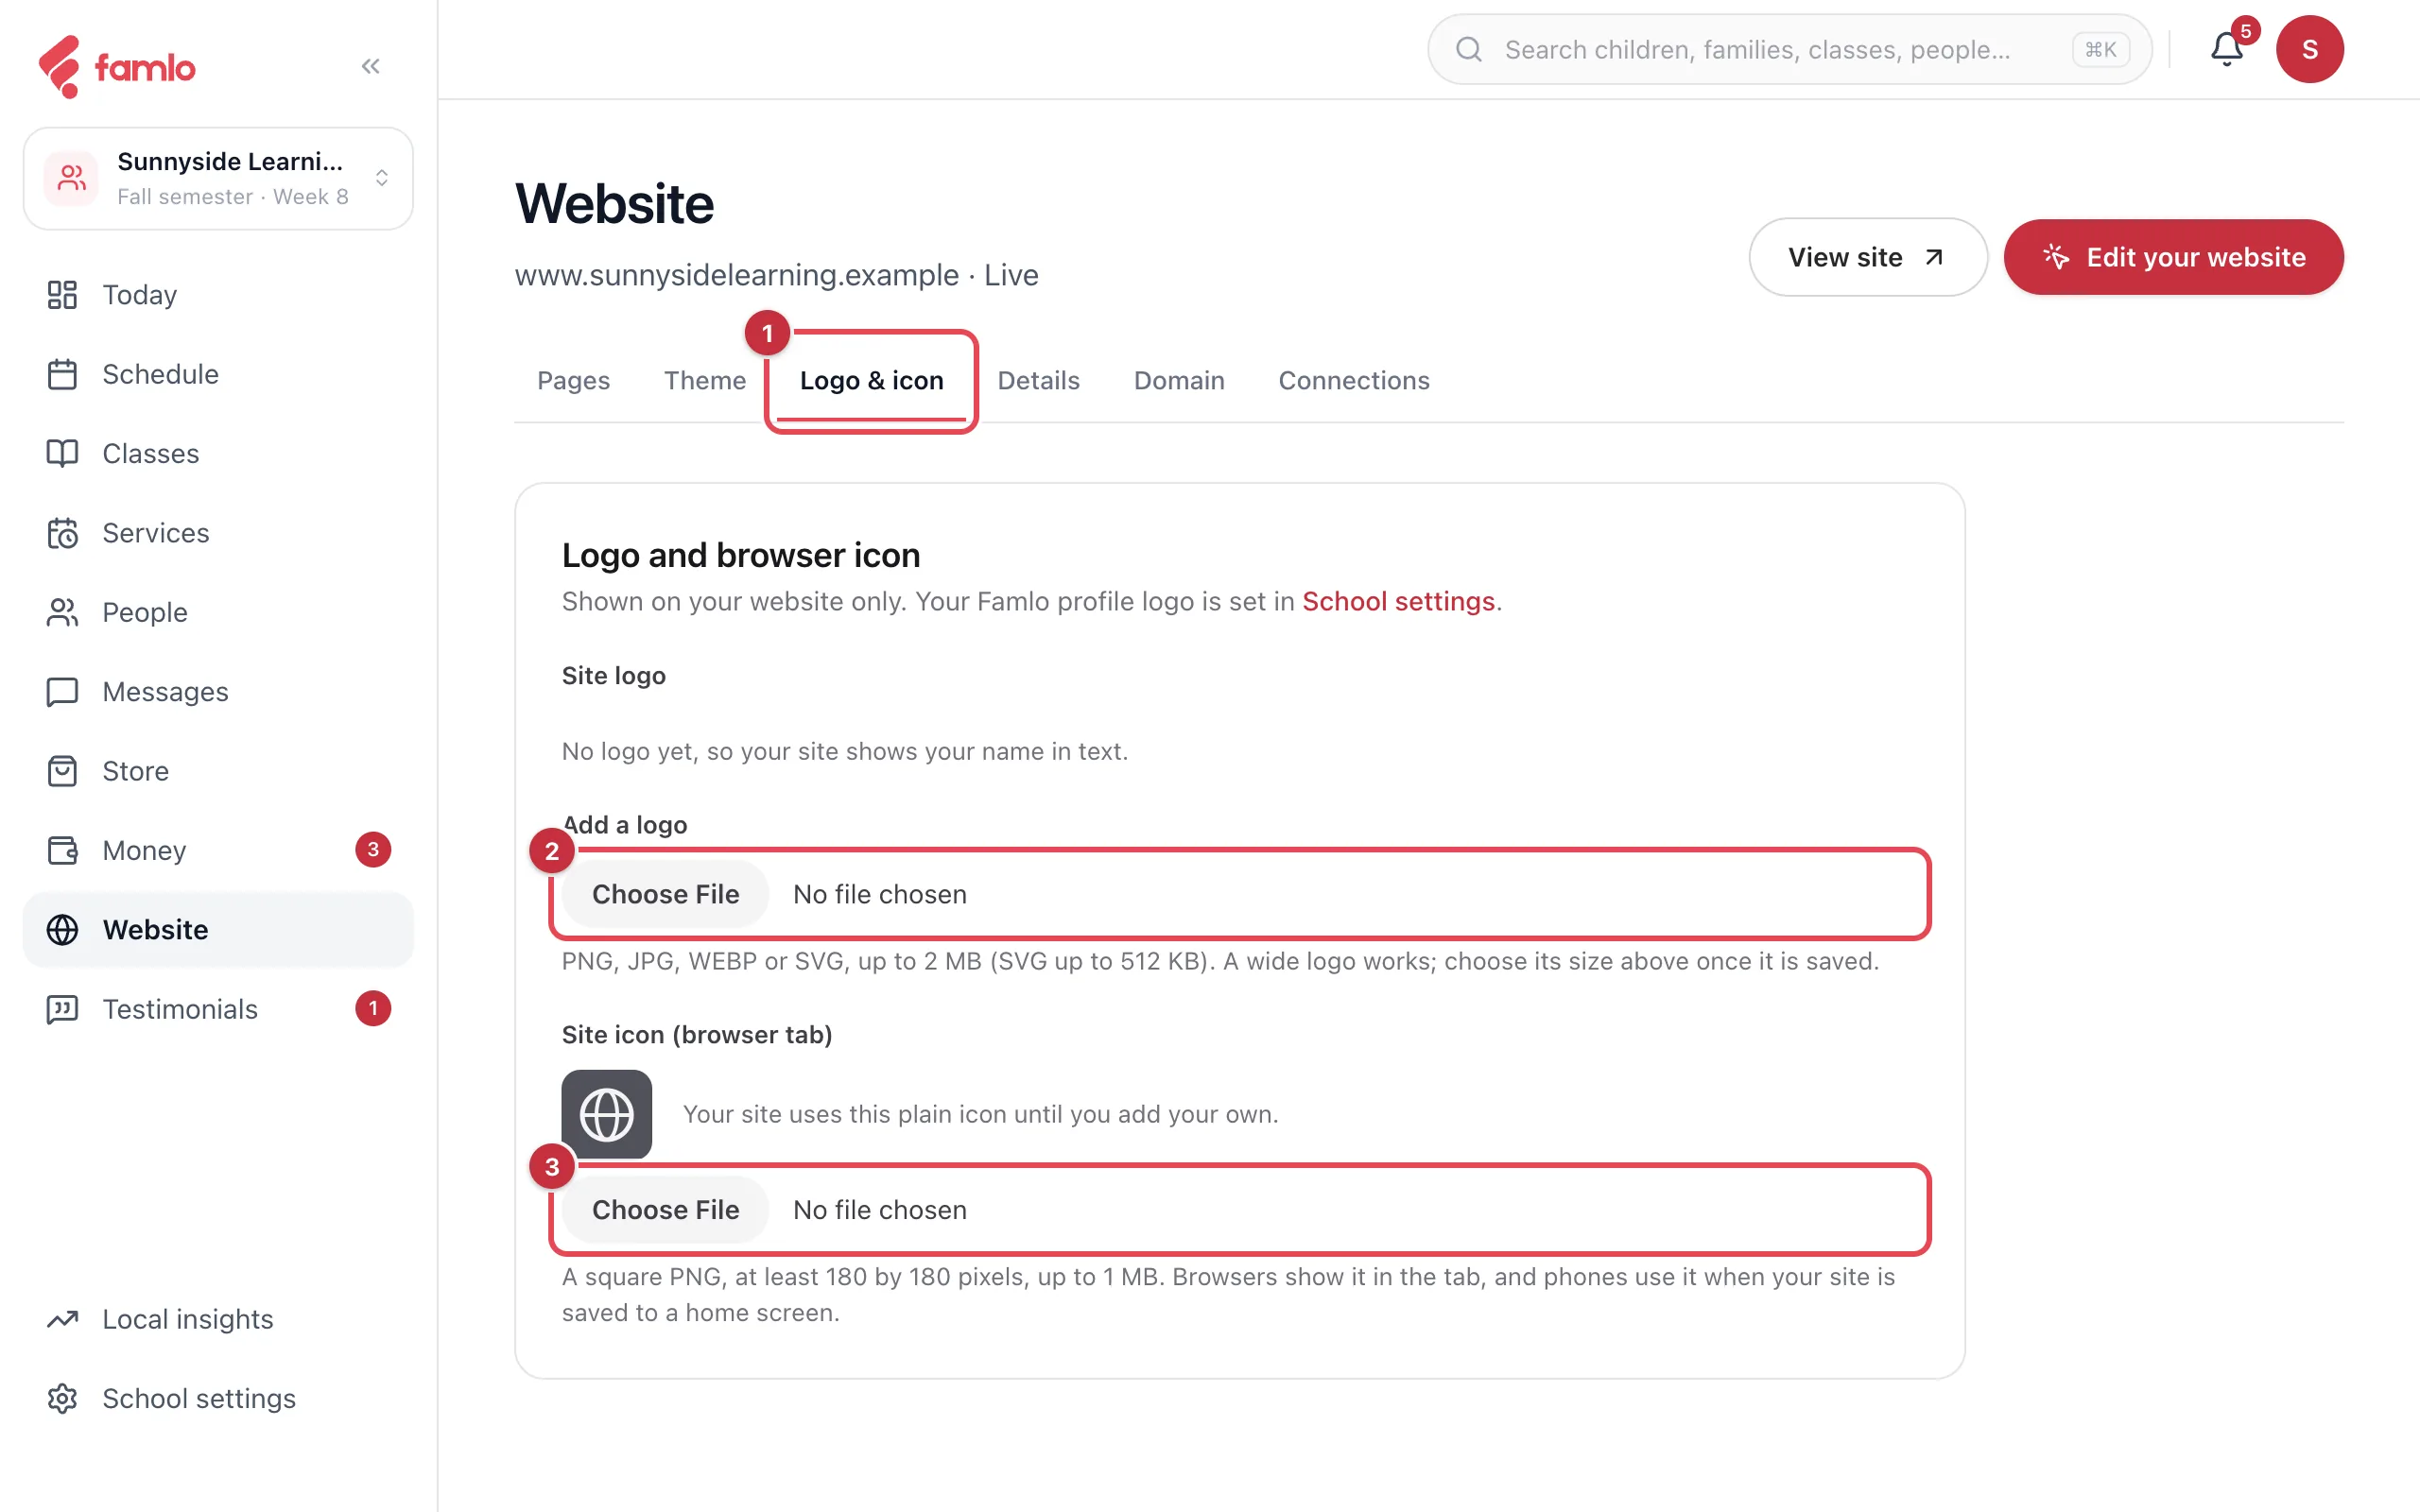
Task: Open the Domain tab
Action: pos(1179,380)
